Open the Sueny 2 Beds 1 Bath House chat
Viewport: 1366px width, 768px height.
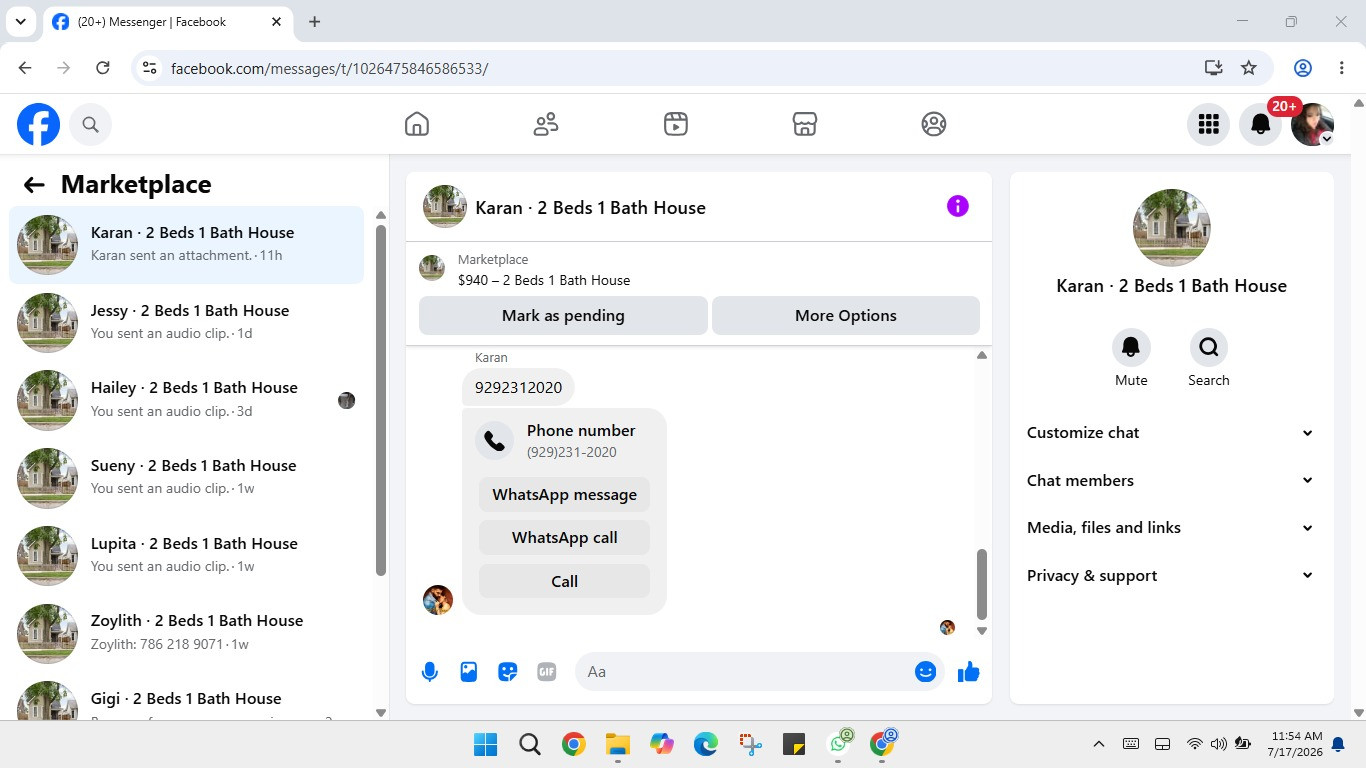coord(187,477)
